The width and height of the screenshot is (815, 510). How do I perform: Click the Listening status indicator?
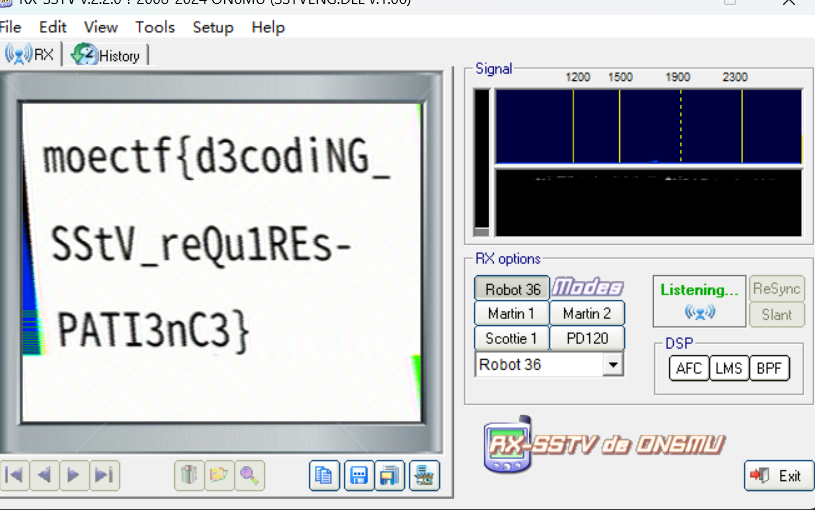coord(699,301)
